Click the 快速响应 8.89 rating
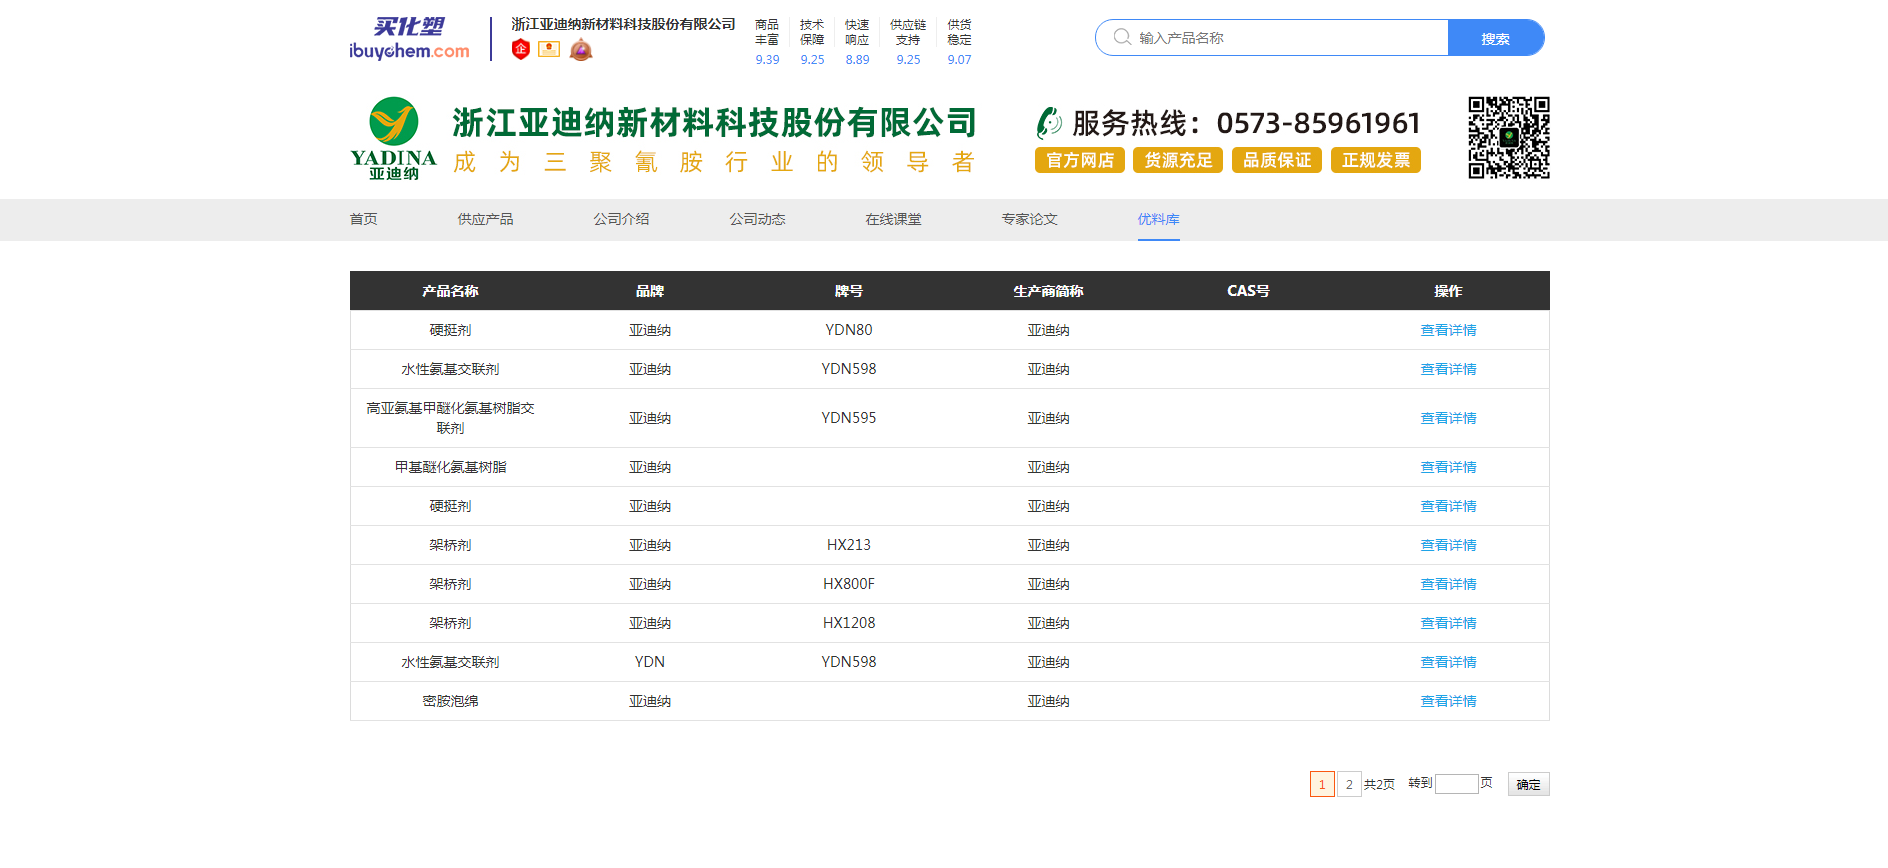Screen dimensions: 1888x868 (x=857, y=42)
